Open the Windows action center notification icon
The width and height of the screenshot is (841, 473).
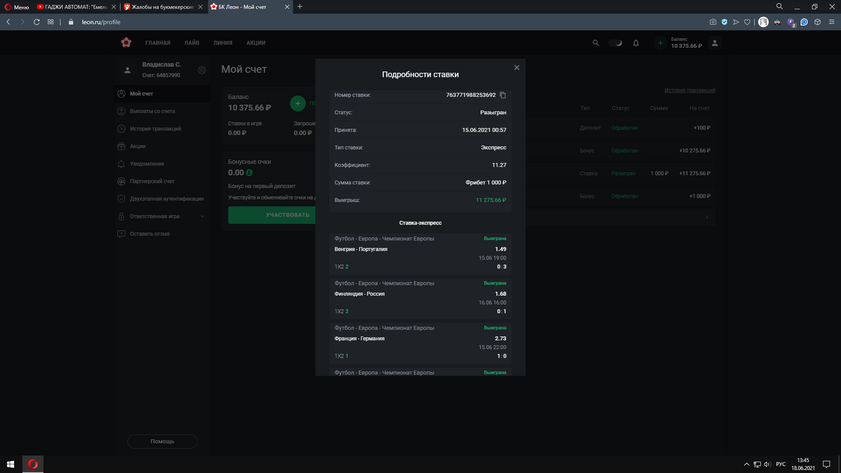point(827,464)
